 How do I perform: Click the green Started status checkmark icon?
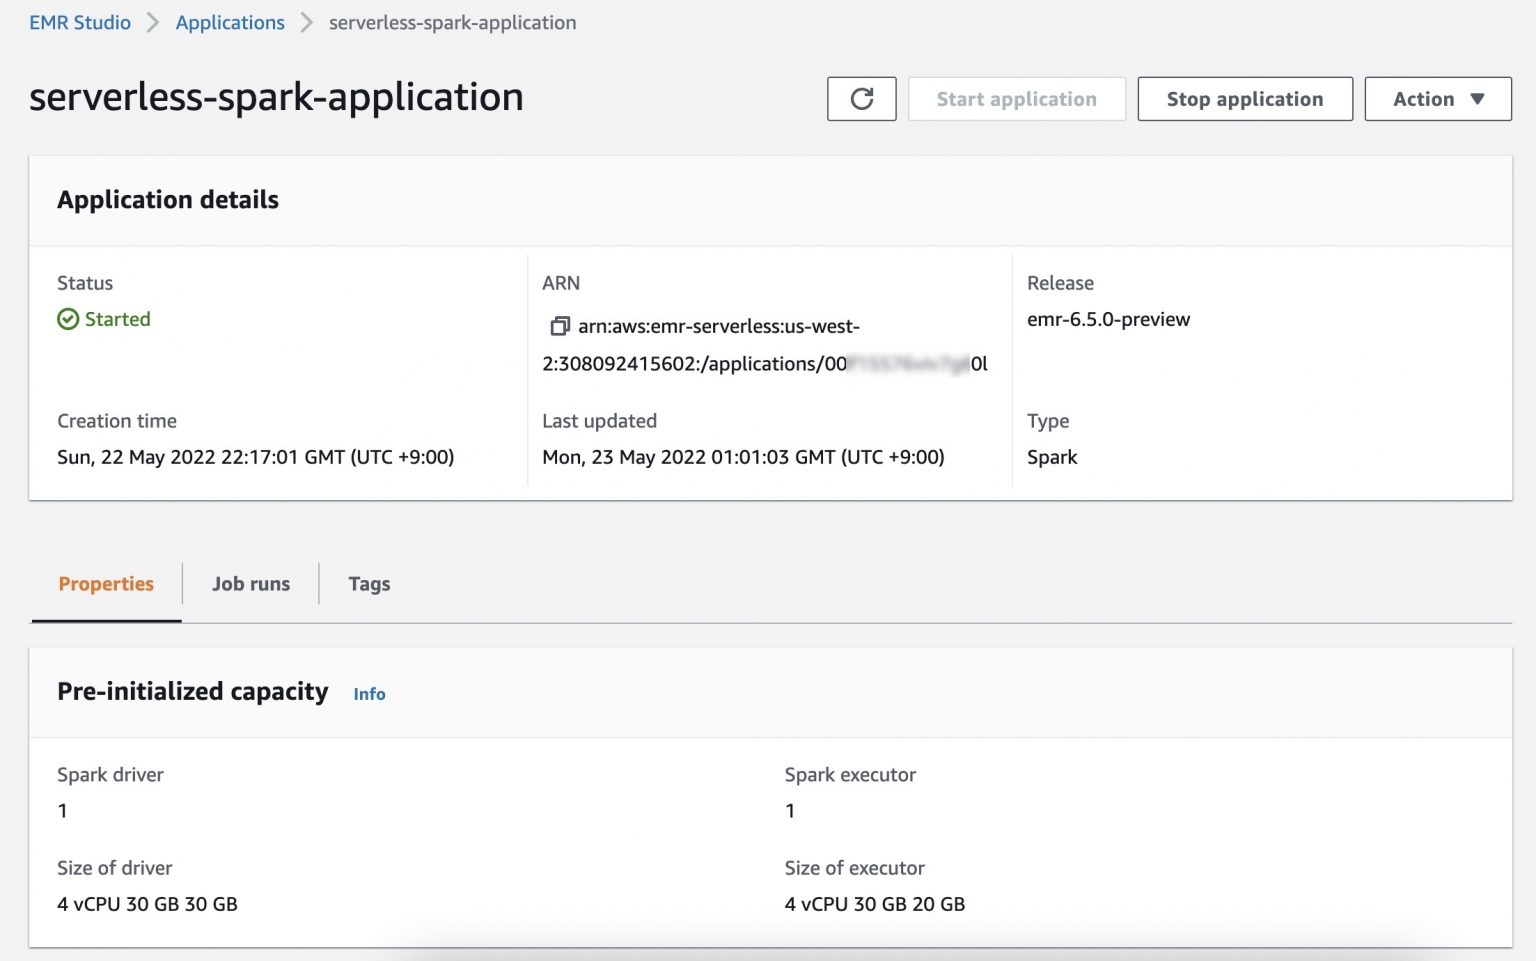(x=67, y=319)
